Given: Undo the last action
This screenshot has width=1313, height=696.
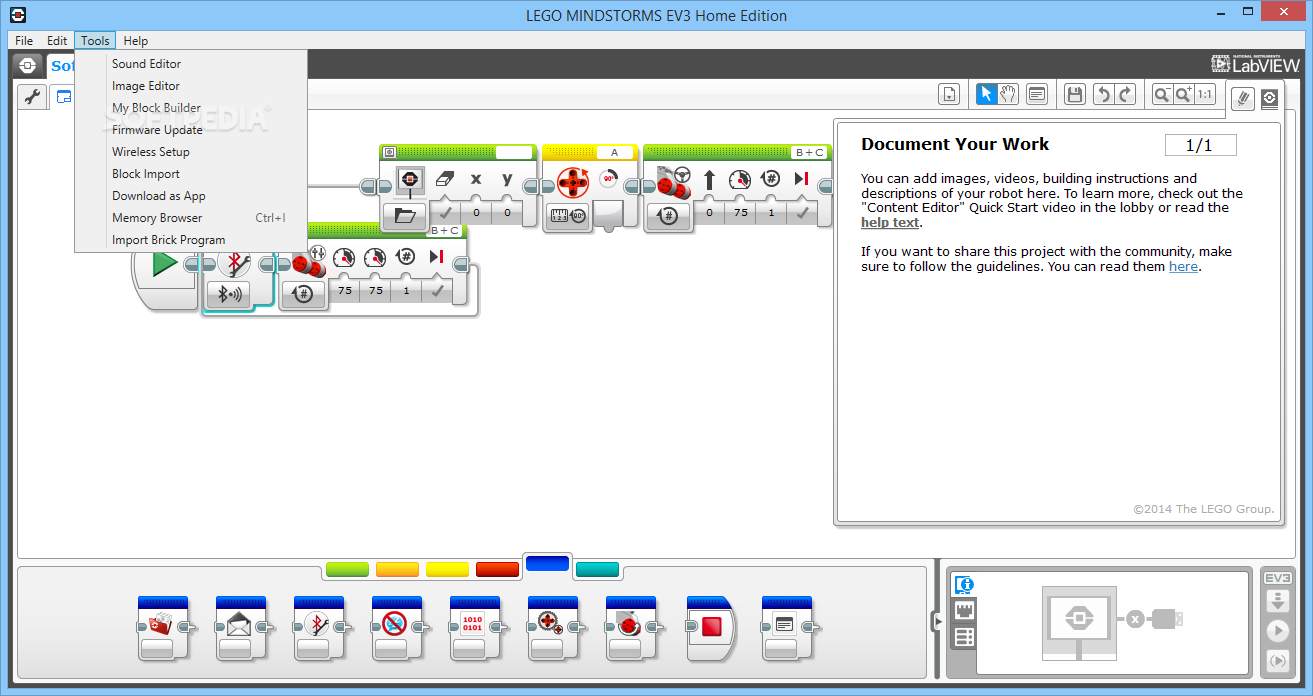Looking at the screenshot, I should point(1103,94).
